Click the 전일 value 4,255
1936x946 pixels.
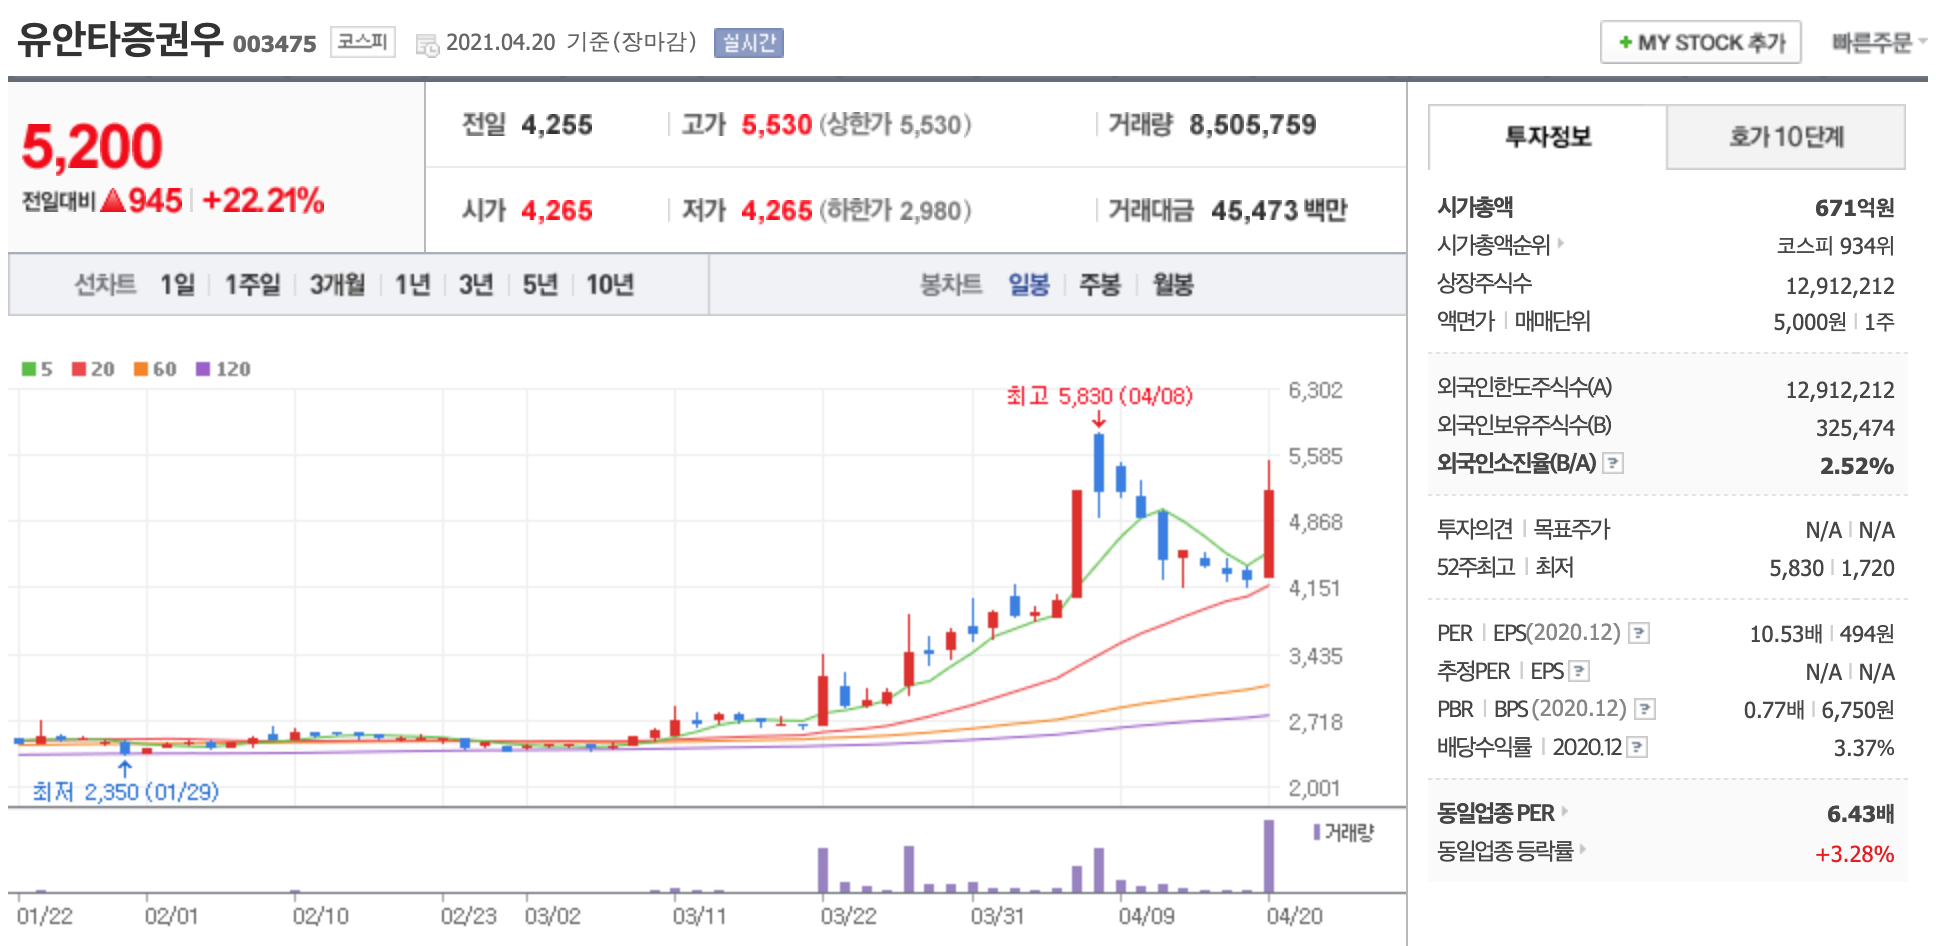point(557,125)
